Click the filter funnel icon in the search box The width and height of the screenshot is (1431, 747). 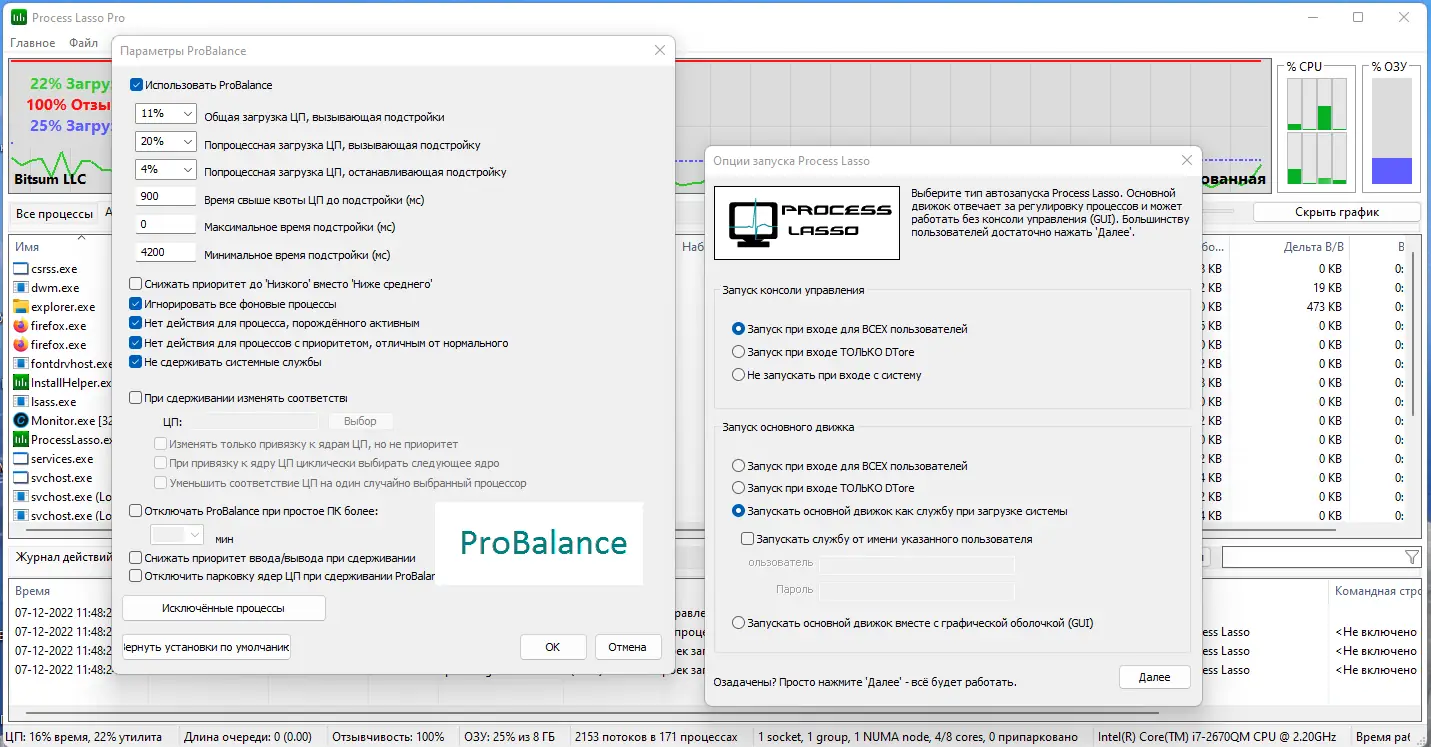[1411, 557]
